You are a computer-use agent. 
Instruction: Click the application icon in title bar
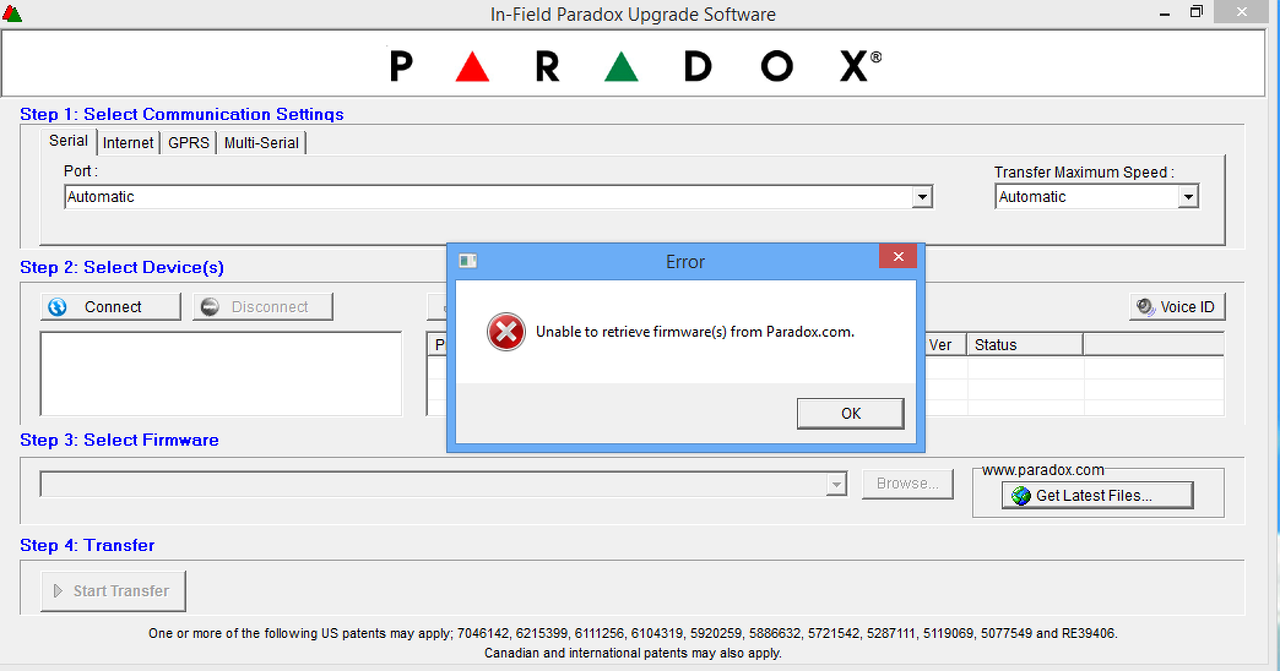[12, 13]
